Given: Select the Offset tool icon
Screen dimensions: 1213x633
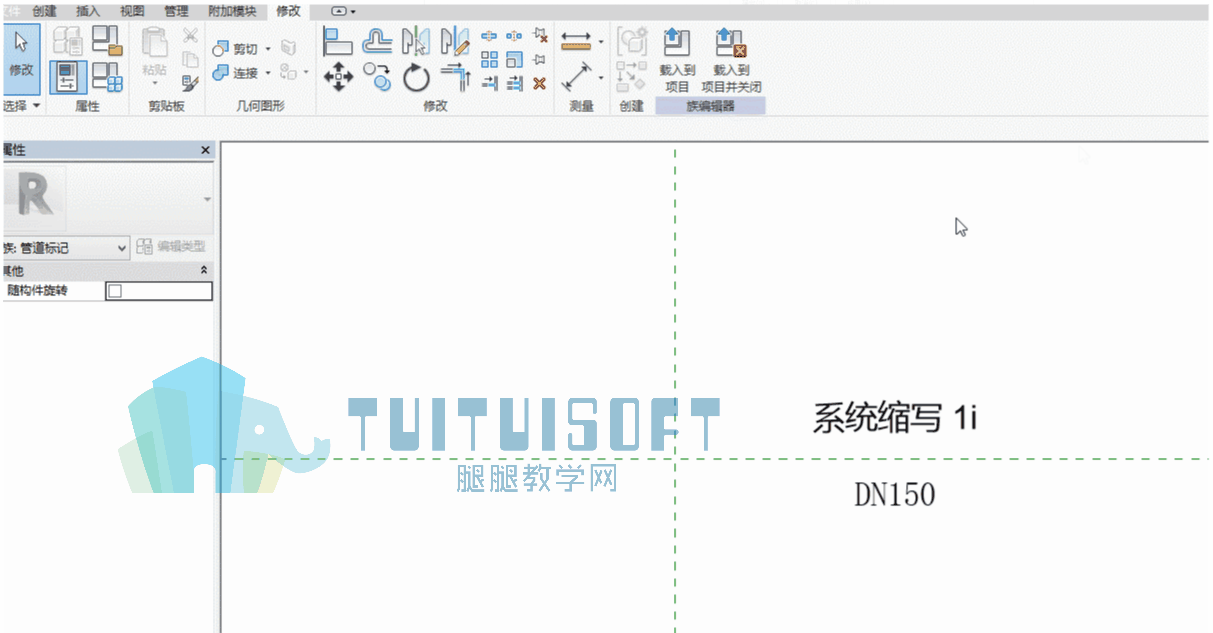Looking at the screenshot, I should tap(377, 42).
